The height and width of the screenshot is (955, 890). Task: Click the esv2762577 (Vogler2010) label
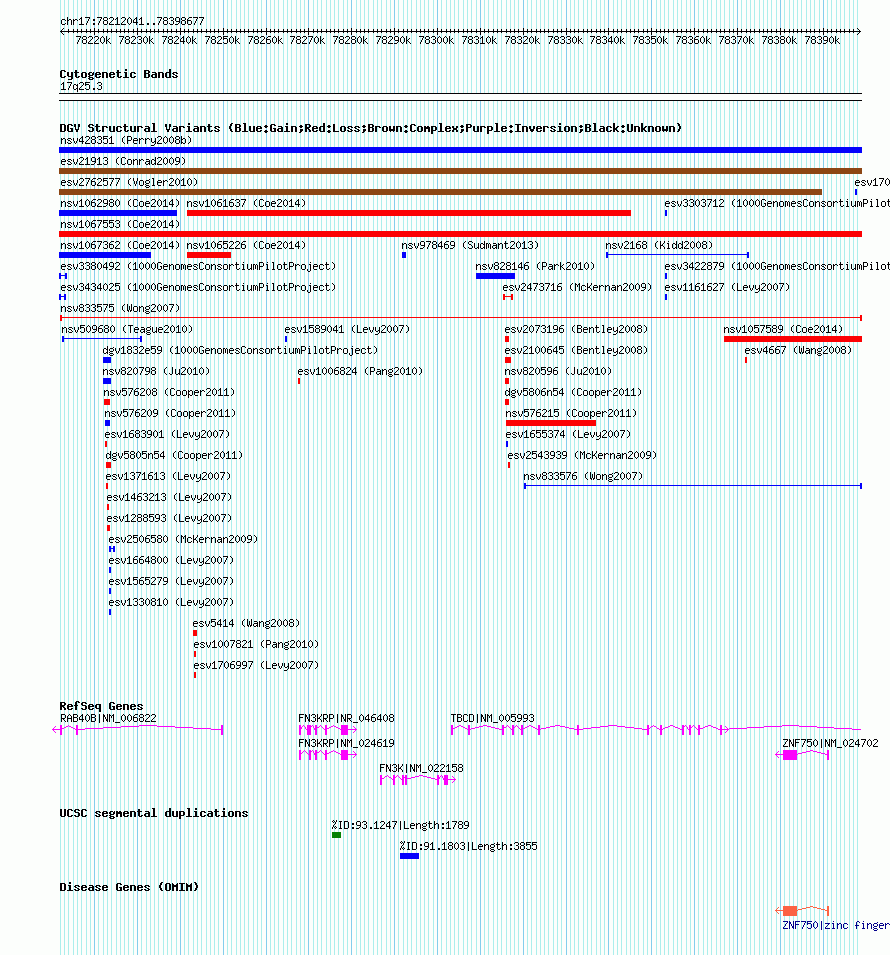click(x=129, y=182)
